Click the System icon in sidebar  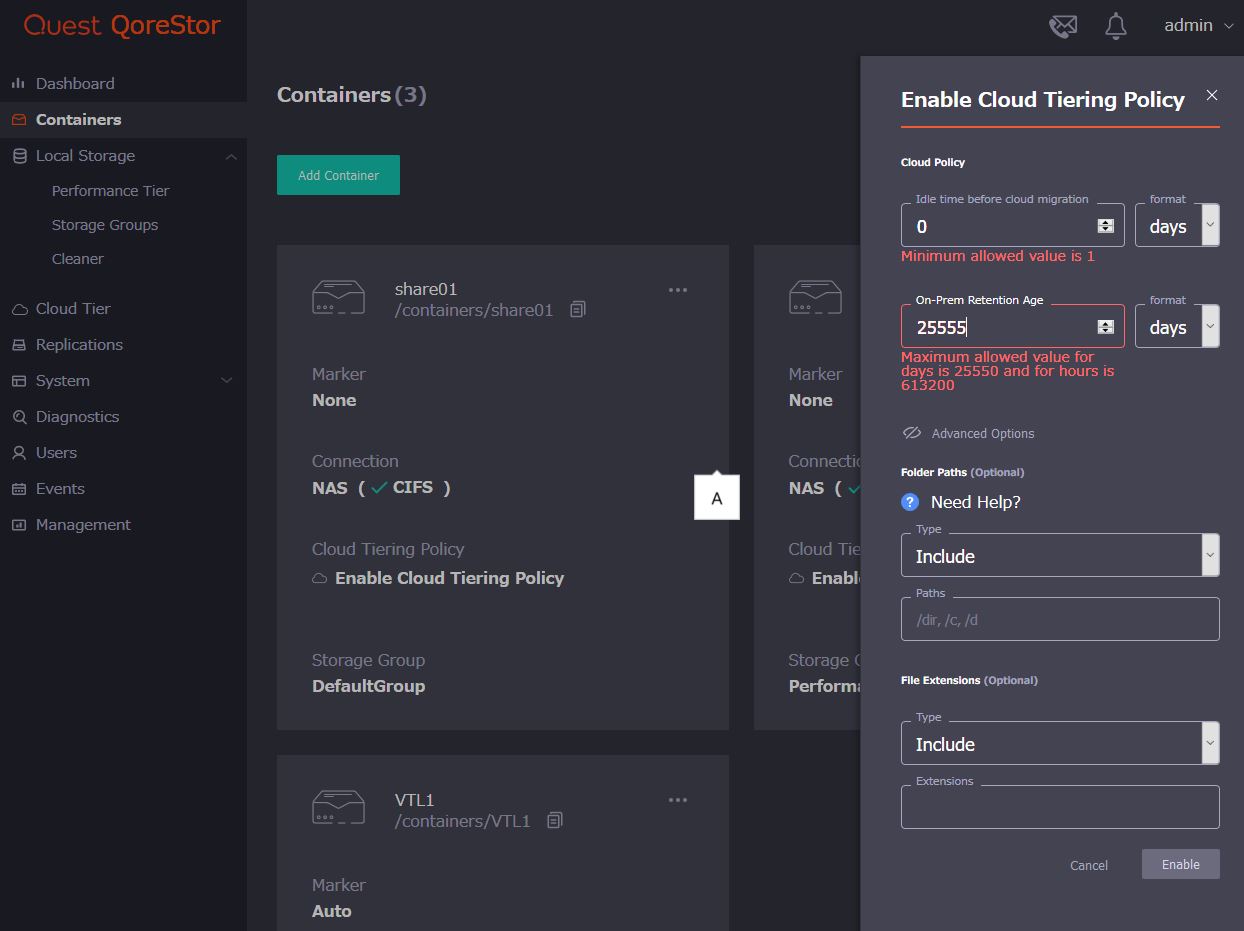click(x=18, y=381)
